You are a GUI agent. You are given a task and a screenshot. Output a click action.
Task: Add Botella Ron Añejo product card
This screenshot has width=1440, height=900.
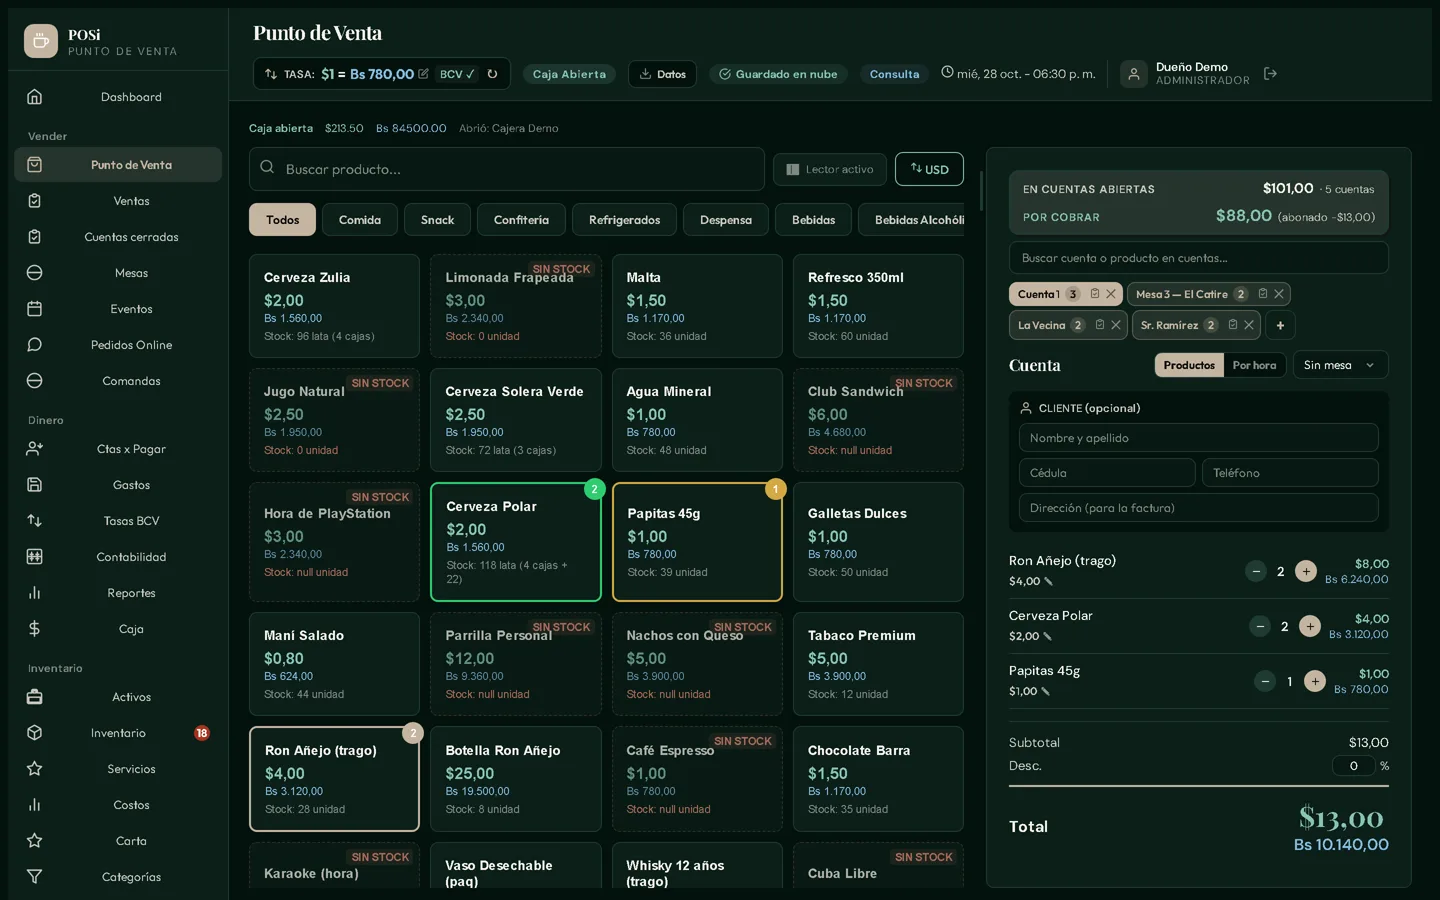pyautogui.click(x=516, y=779)
